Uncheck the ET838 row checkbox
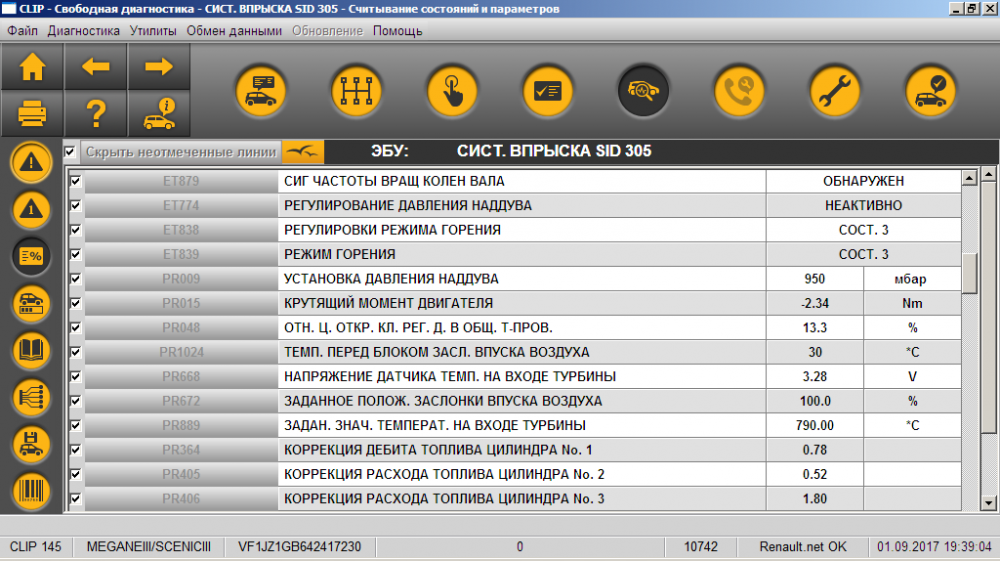This screenshot has width=1000, height=561. tap(75, 230)
